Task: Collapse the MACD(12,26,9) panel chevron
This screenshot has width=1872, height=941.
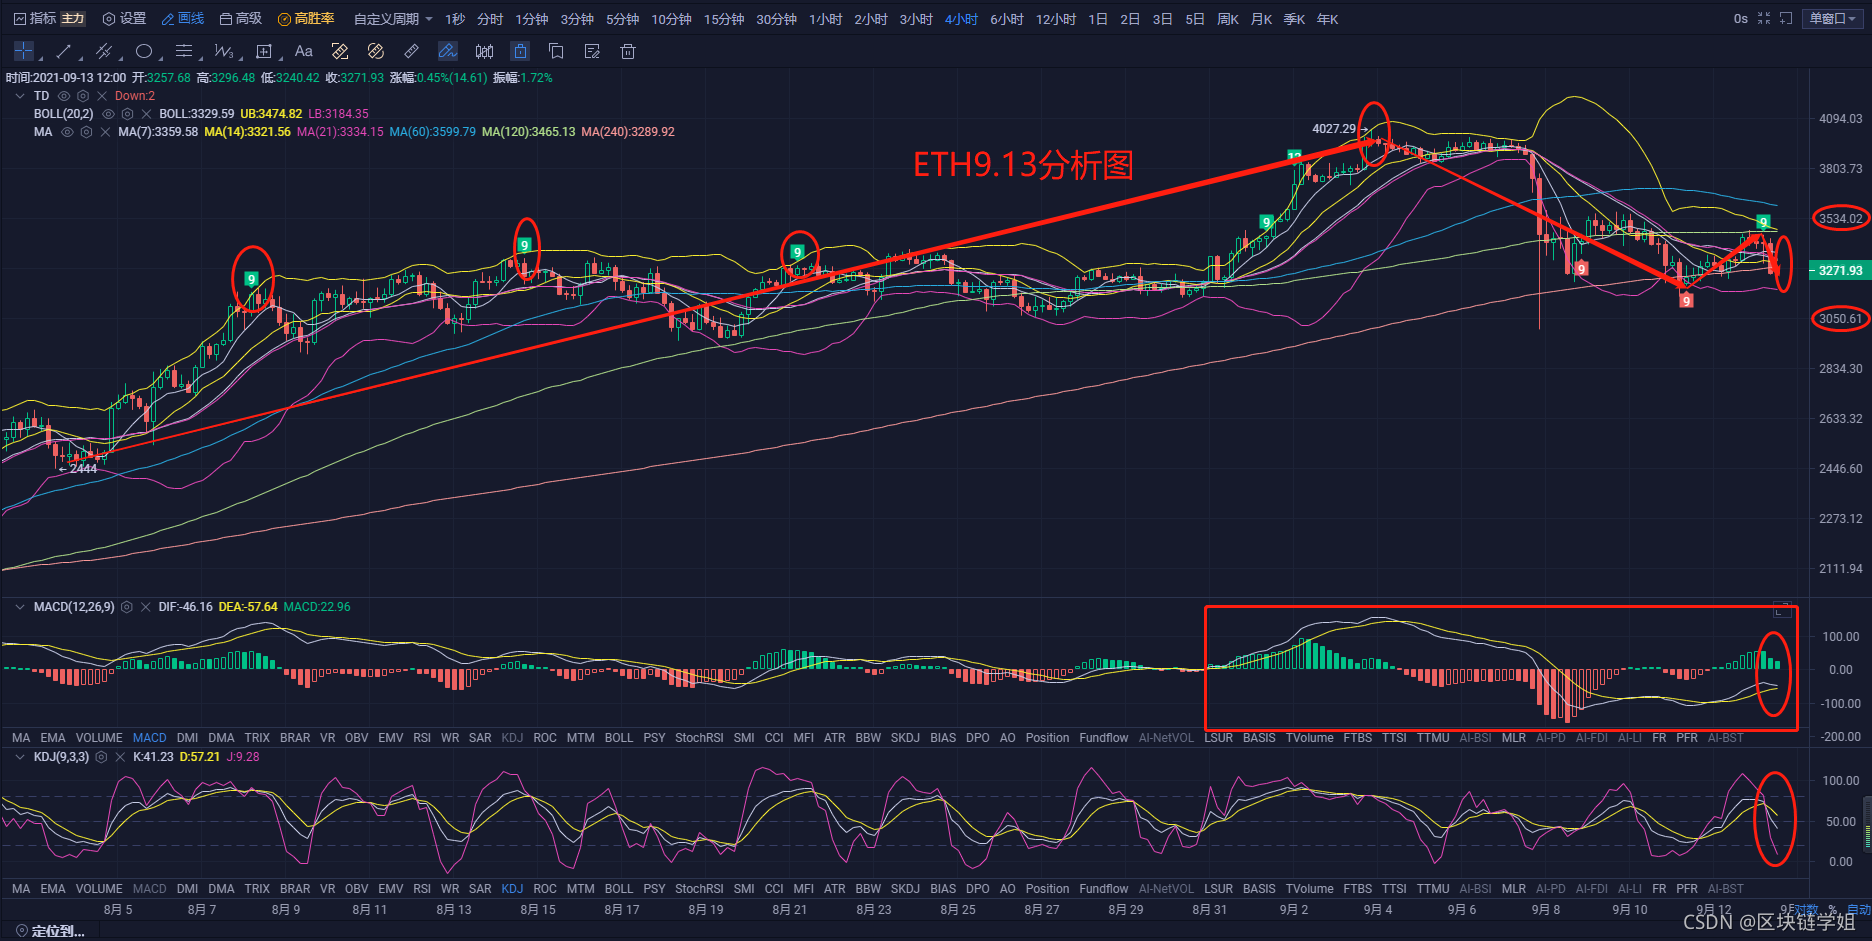Action: tap(20, 607)
